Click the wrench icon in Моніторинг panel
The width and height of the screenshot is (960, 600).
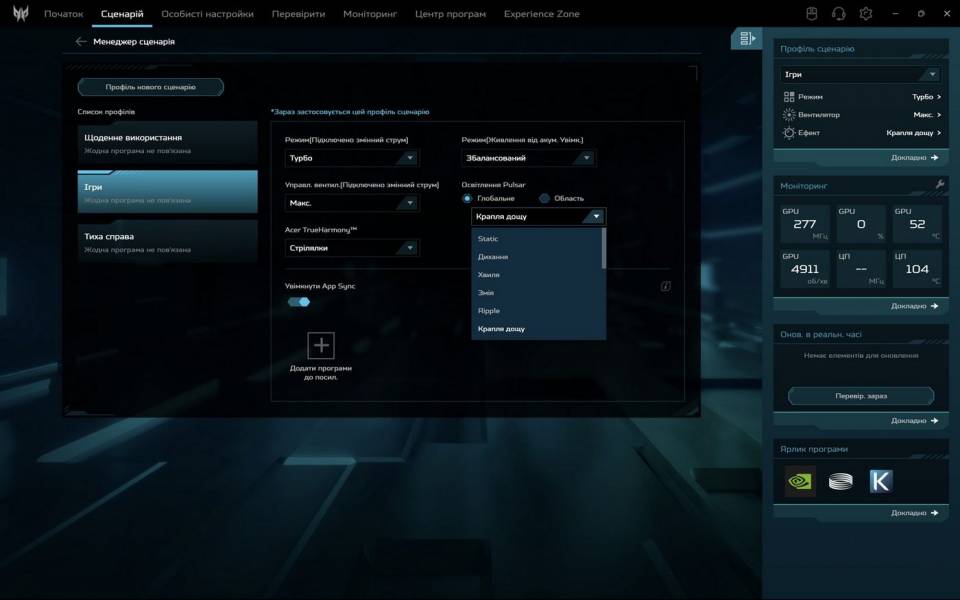939,185
